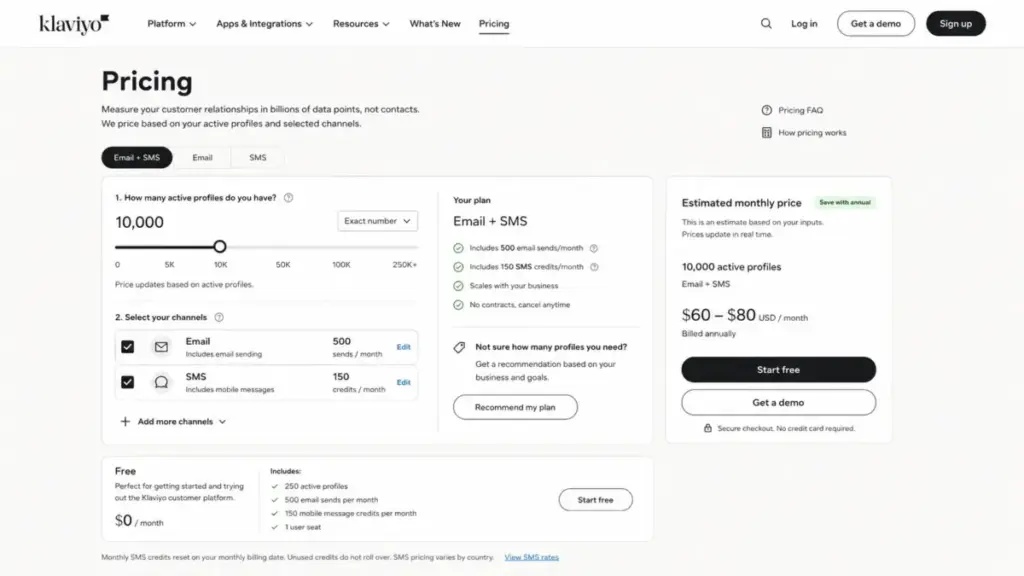Click '1 user seat' list item

pos(302,527)
